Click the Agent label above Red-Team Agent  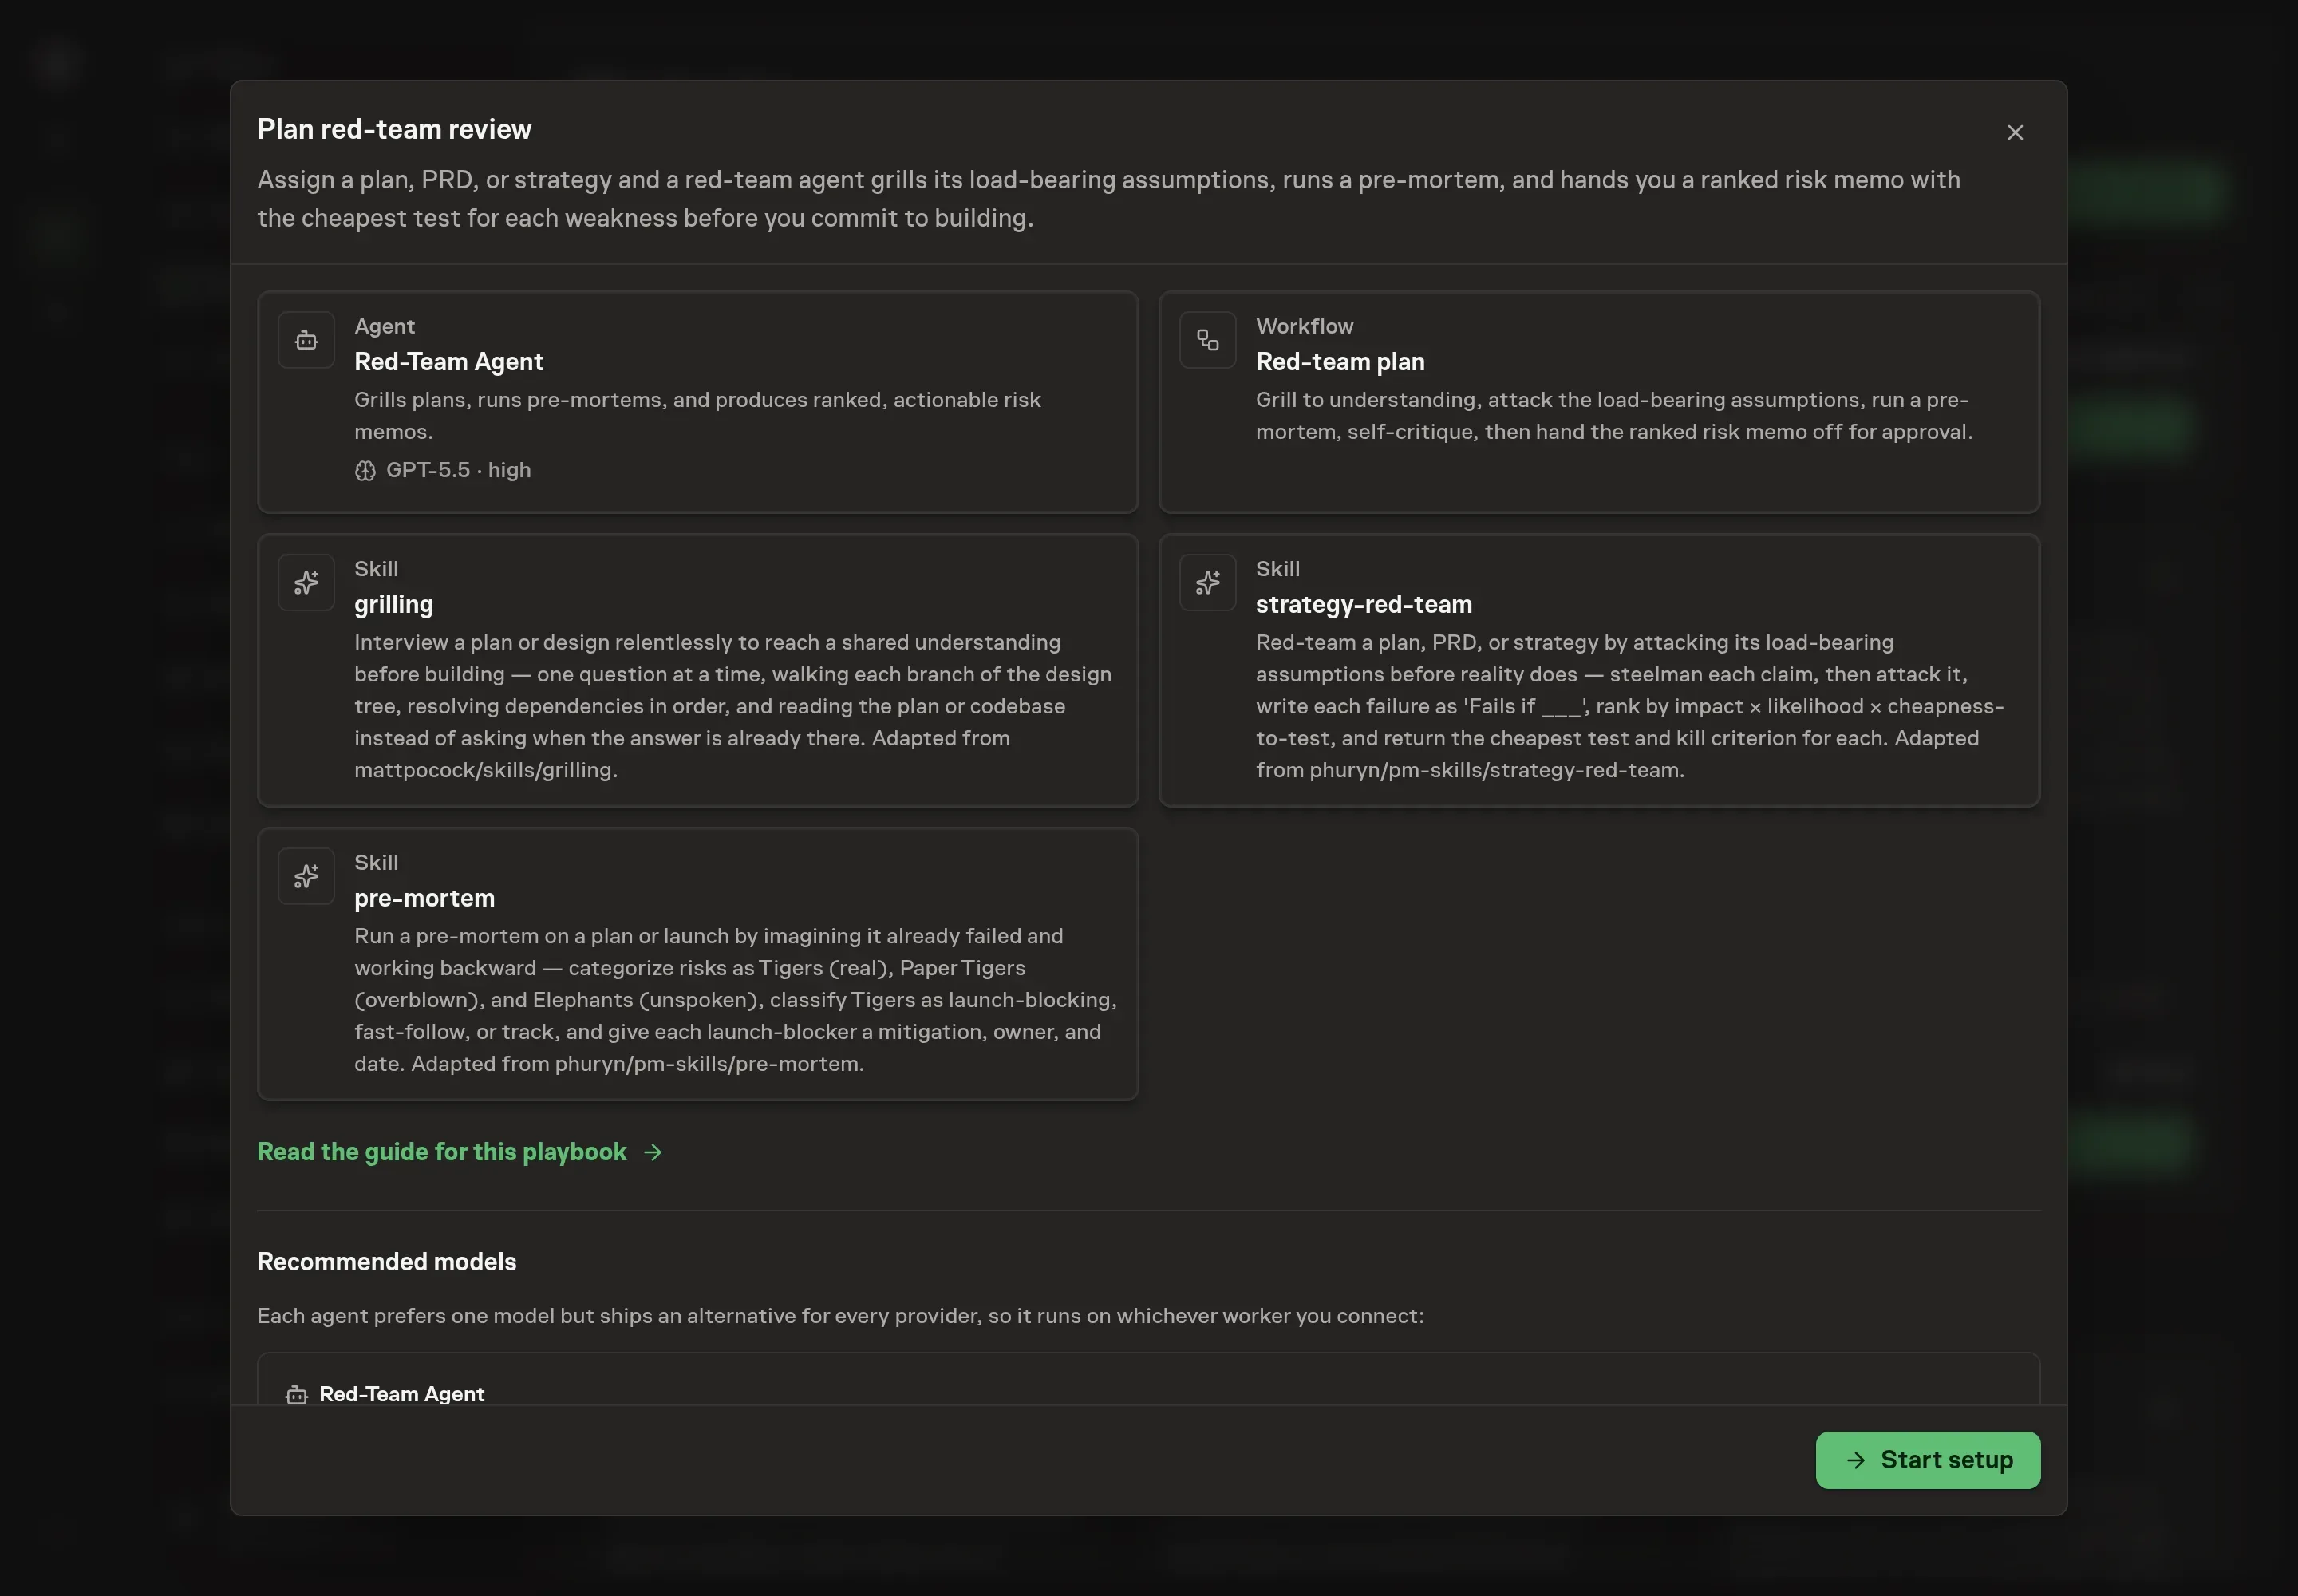[384, 326]
